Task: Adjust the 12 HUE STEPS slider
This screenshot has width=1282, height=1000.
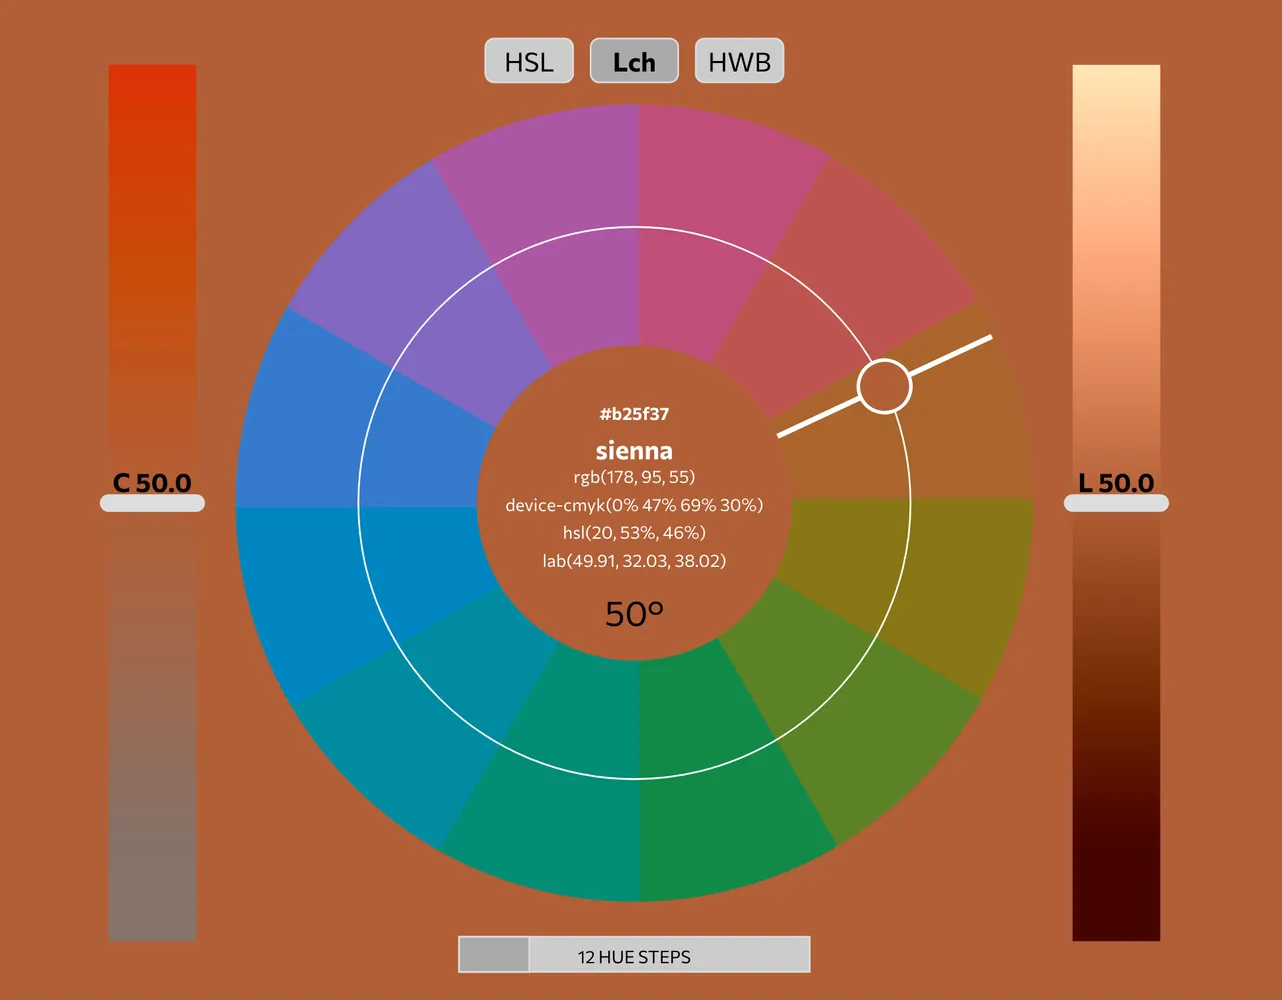Action: [634, 955]
